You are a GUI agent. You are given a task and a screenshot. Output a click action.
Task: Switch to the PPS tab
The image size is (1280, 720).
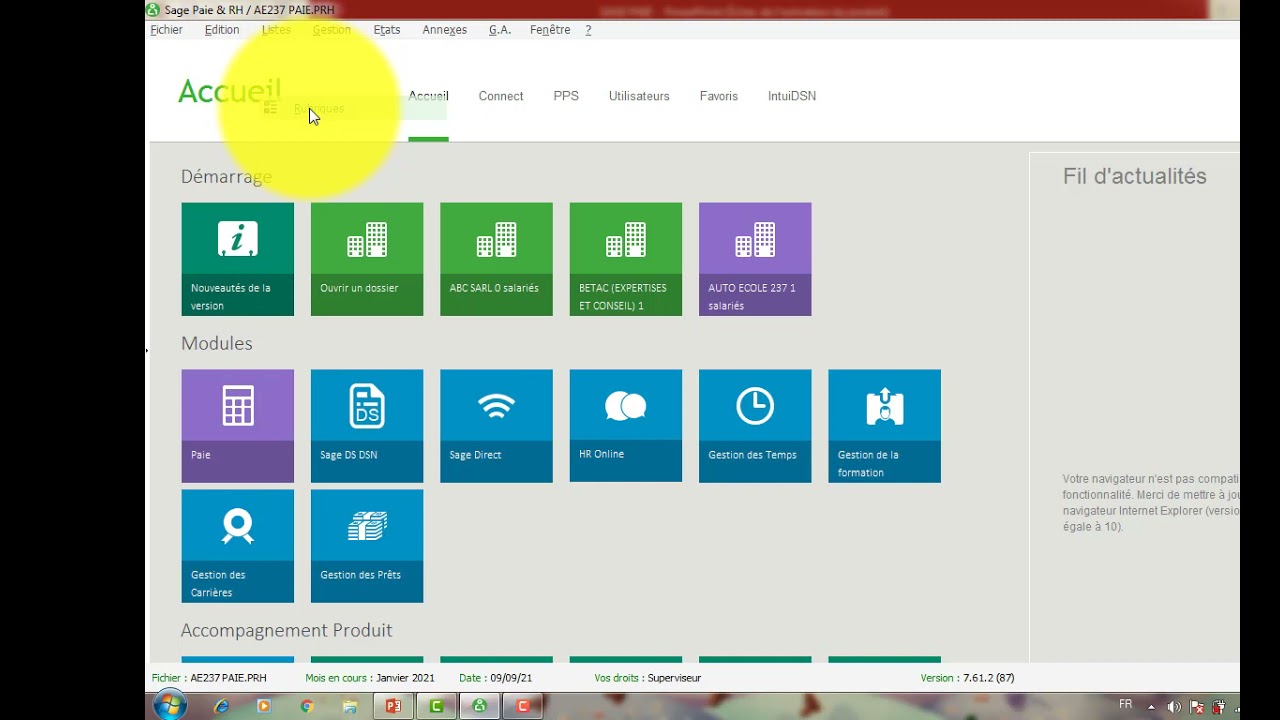[566, 96]
